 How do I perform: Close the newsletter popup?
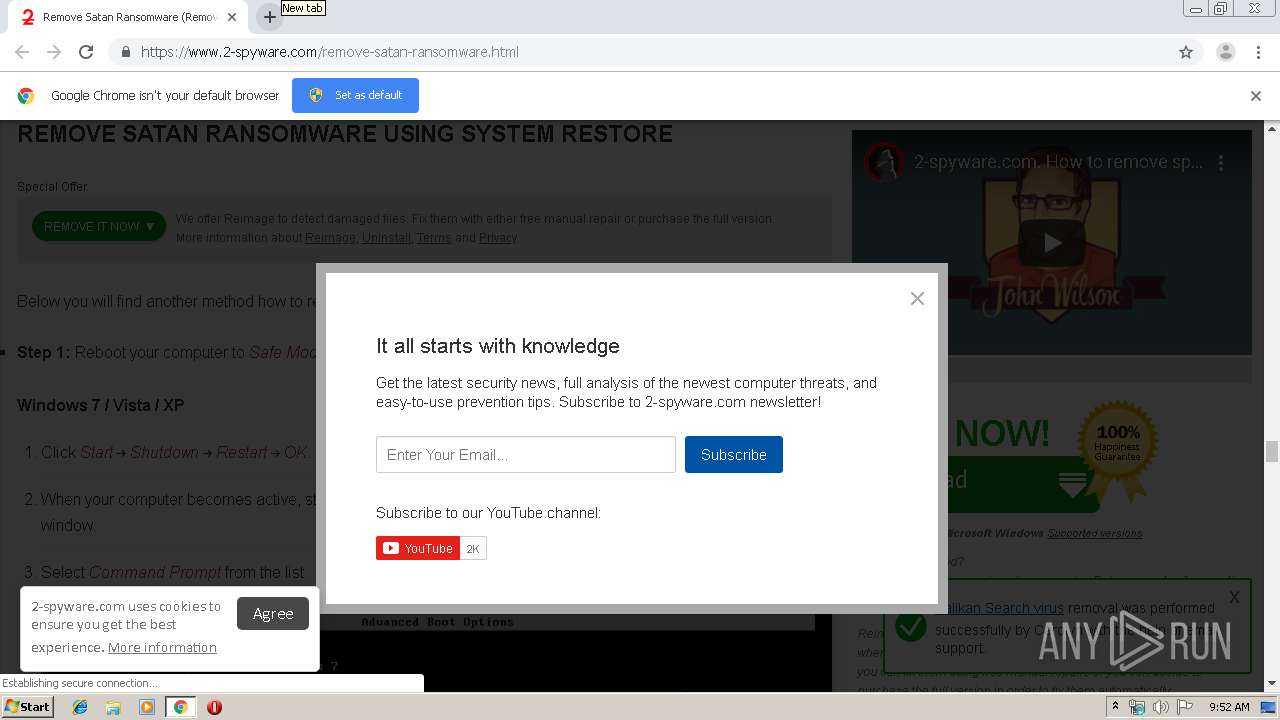917,298
